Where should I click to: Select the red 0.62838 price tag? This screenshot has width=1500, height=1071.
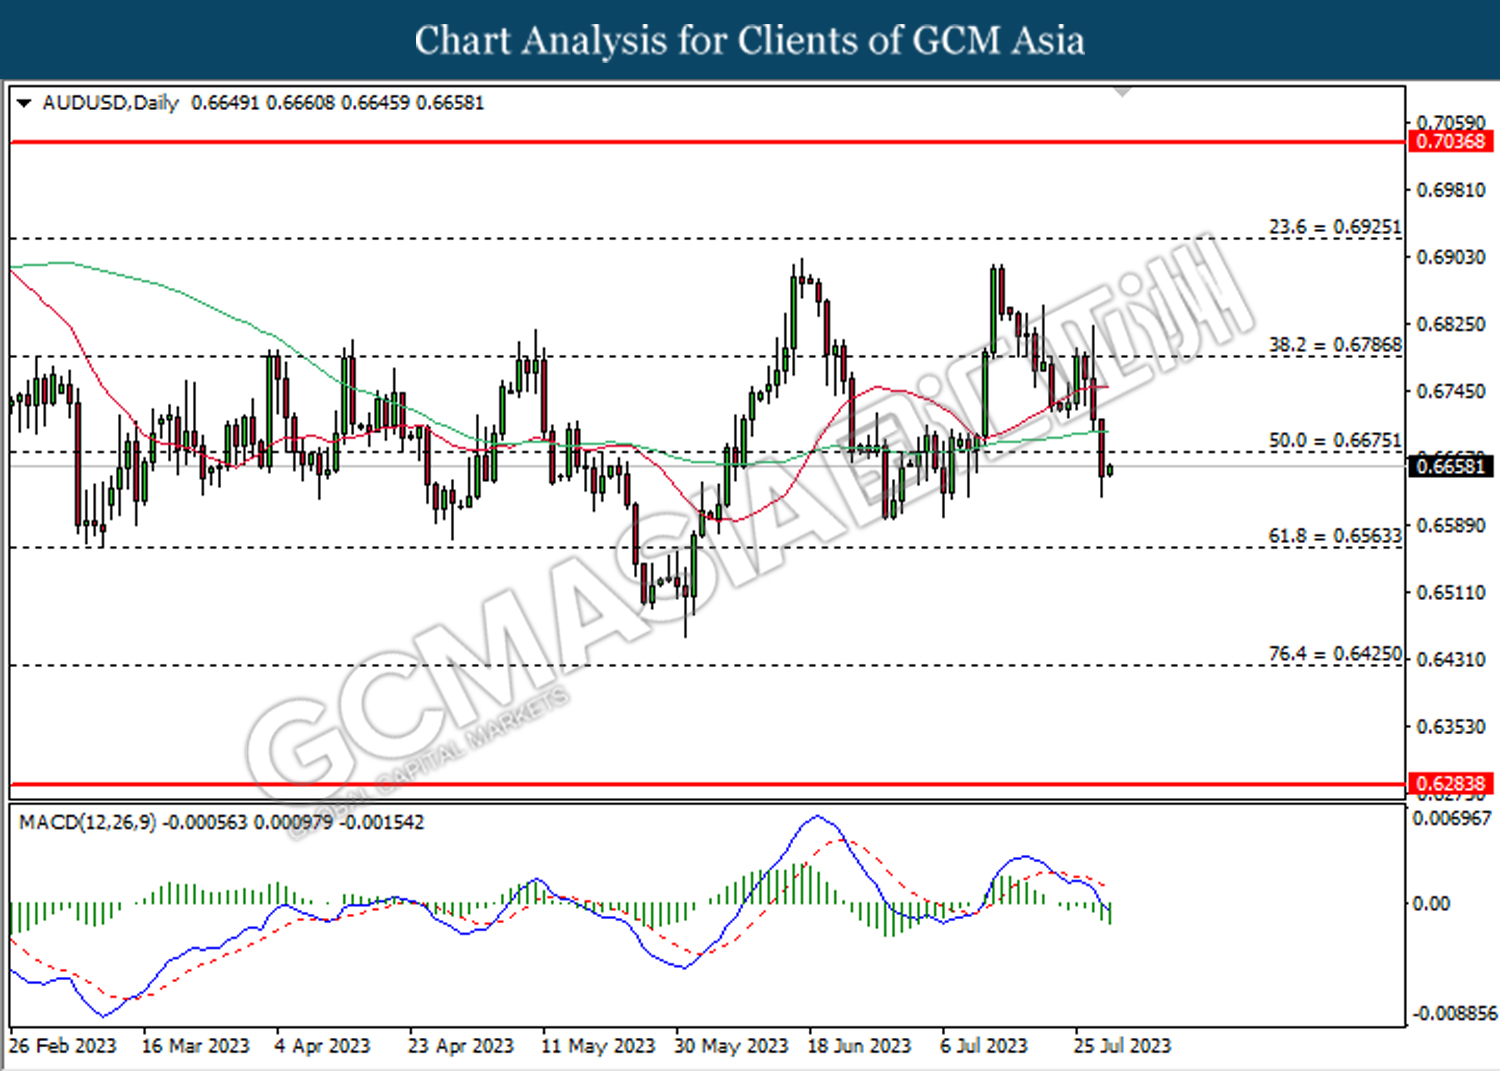[x=1450, y=783]
